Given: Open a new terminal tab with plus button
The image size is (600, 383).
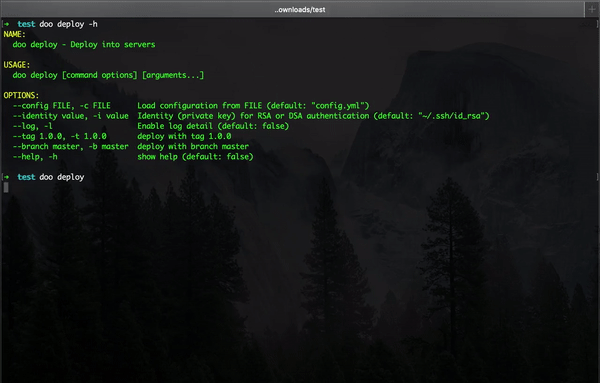Looking at the screenshot, I should point(592,9).
